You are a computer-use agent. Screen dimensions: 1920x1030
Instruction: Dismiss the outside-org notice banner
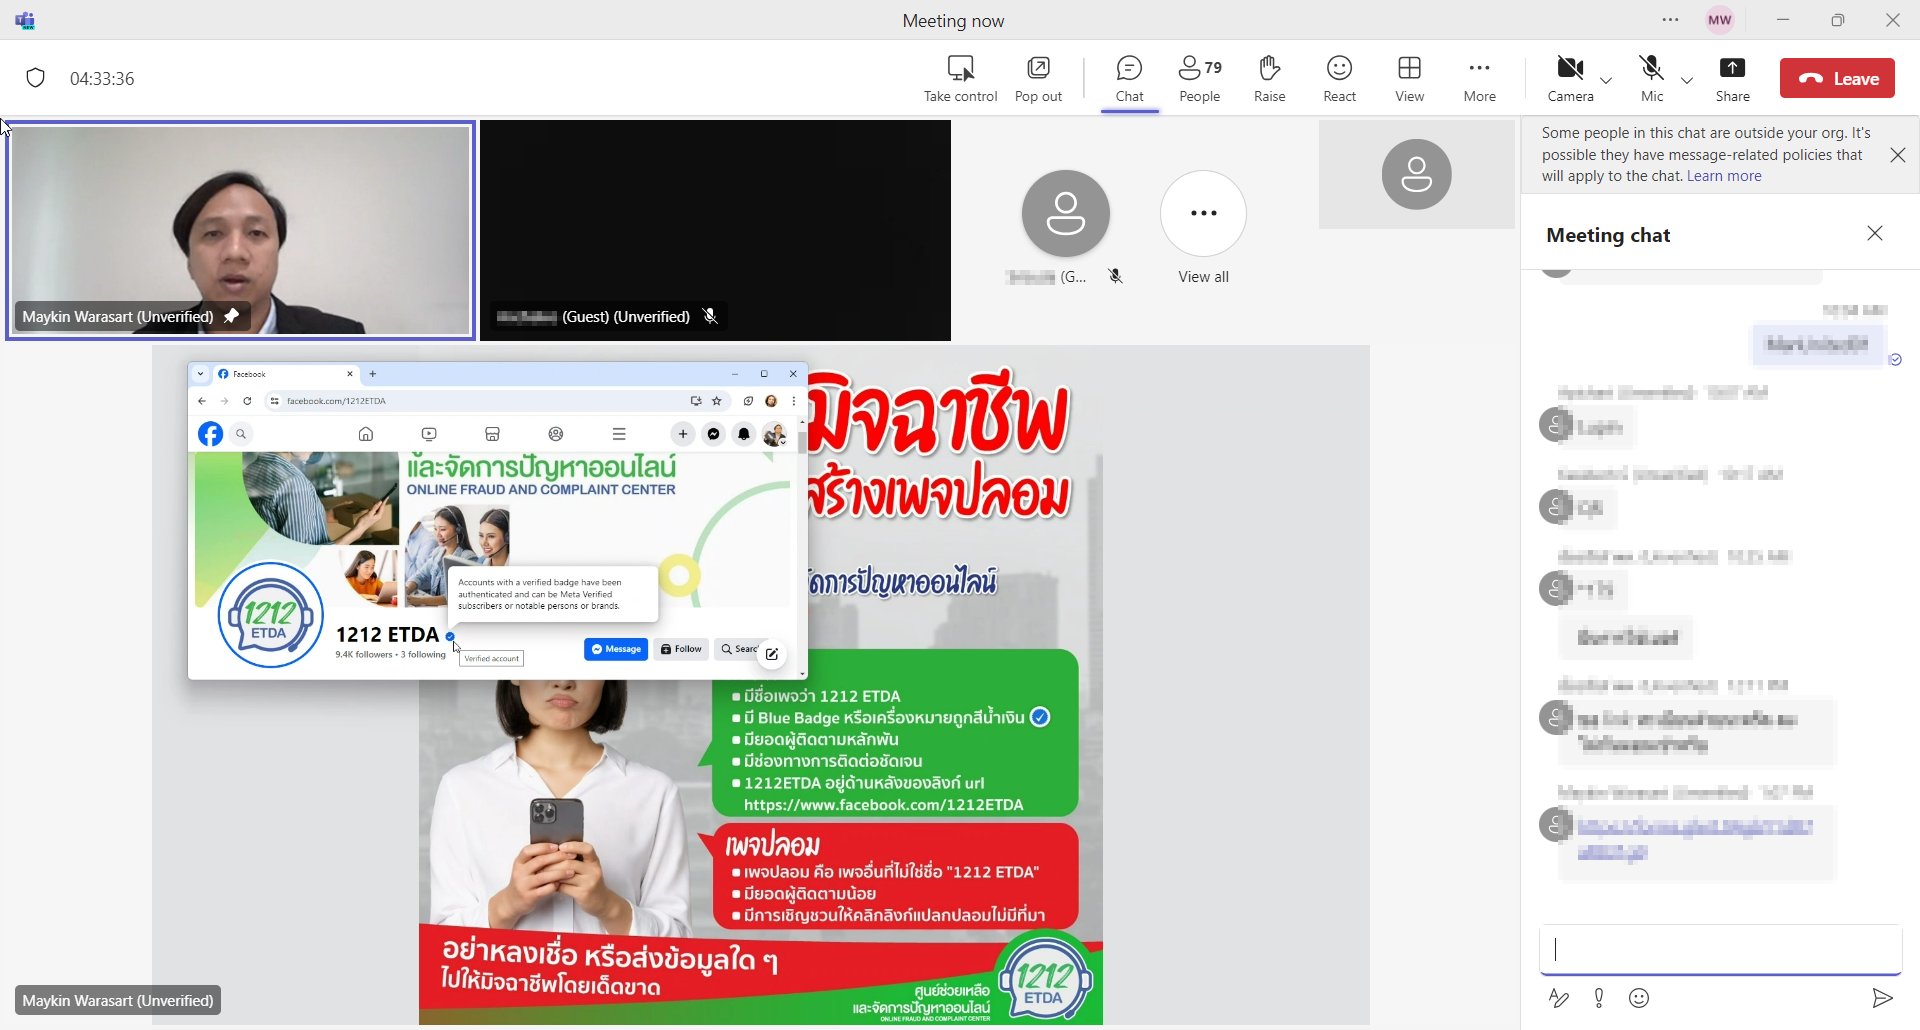[x=1897, y=155]
